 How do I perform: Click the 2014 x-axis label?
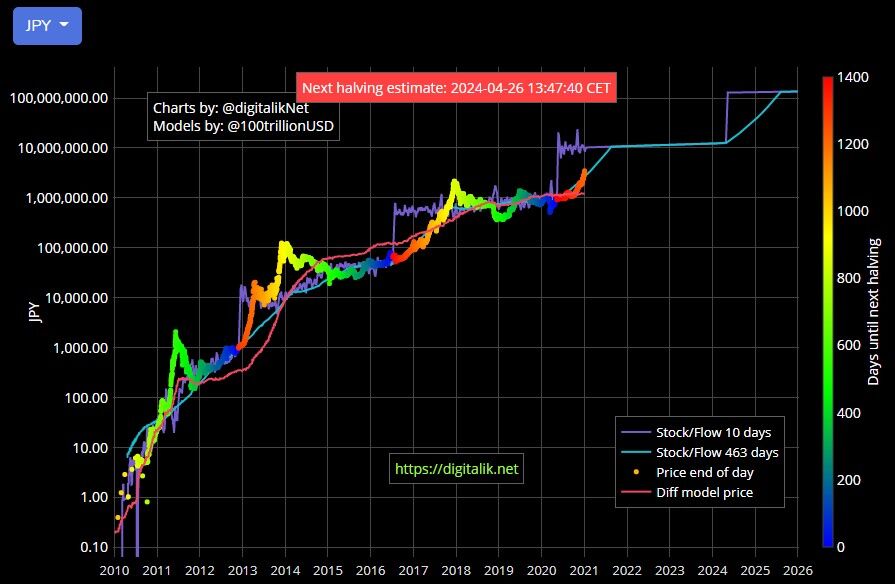click(x=285, y=570)
